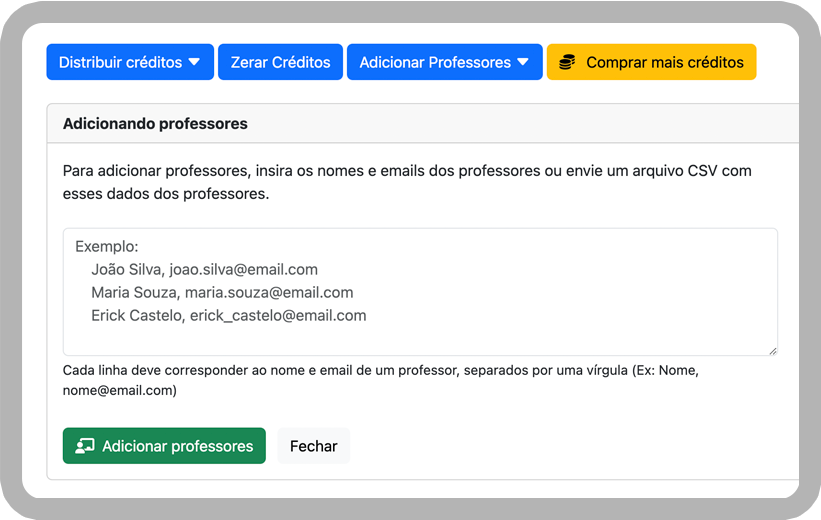Click the Maria Souza example line
The width and height of the screenshot is (821, 520).
(222, 292)
